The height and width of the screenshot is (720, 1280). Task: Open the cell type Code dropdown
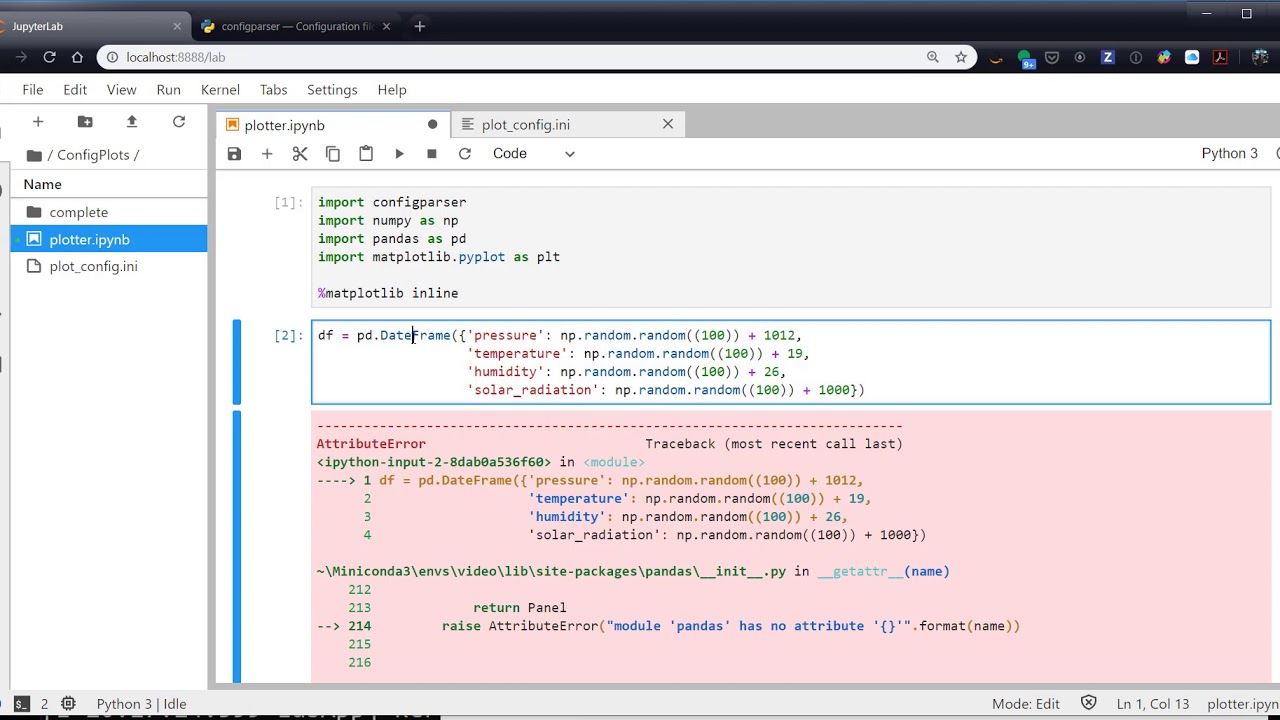(533, 154)
